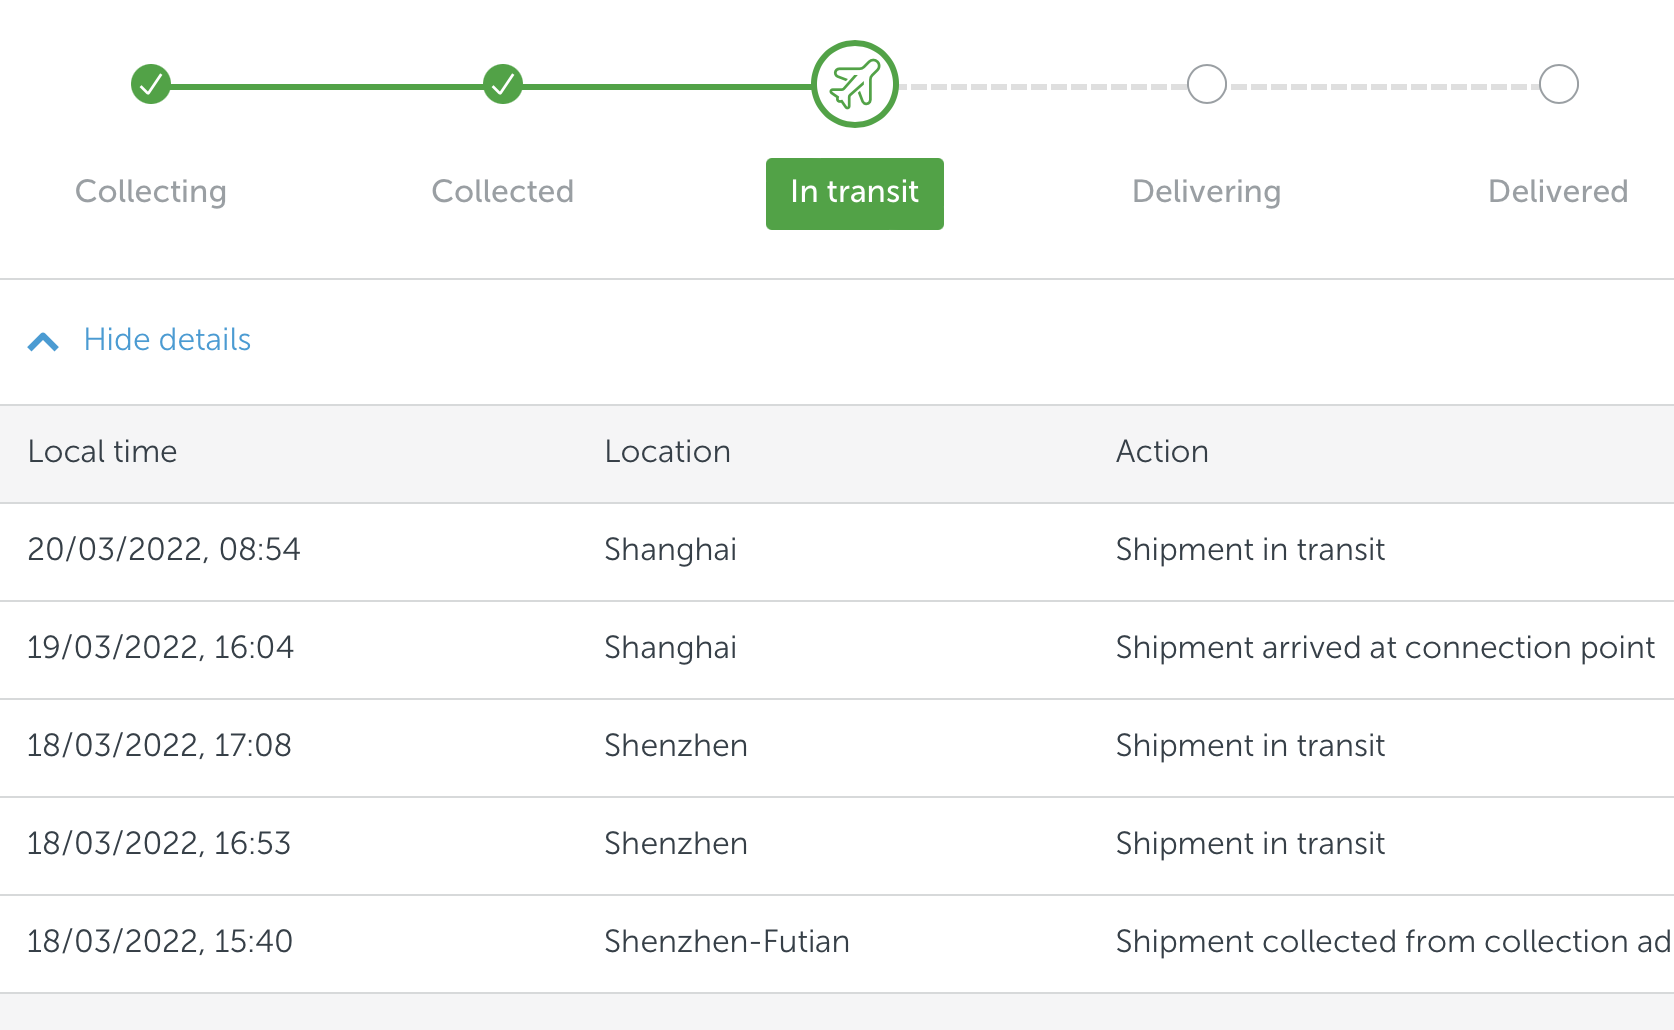This screenshot has width=1674, height=1030.
Task: Click the Collected green checkmark icon
Action: [503, 84]
